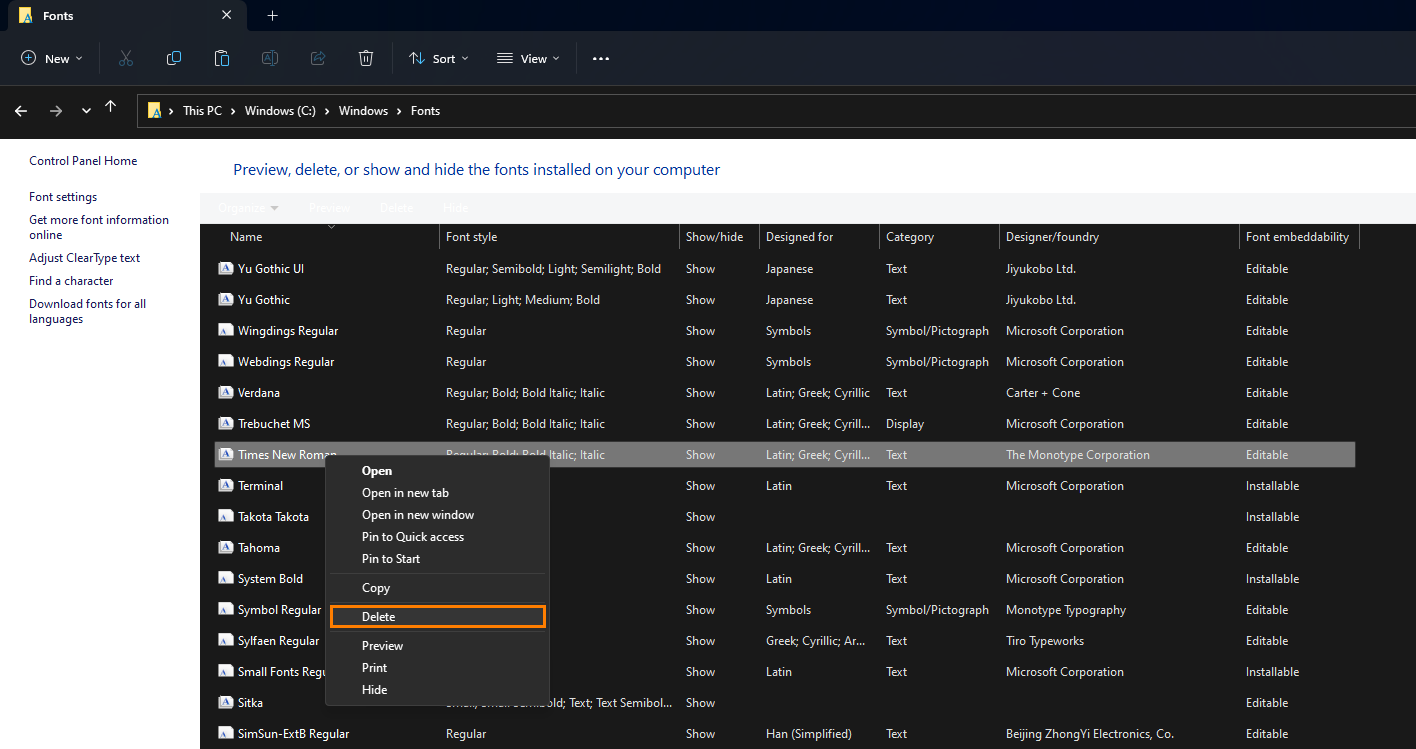Go up one folder level arrow

coord(111,107)
